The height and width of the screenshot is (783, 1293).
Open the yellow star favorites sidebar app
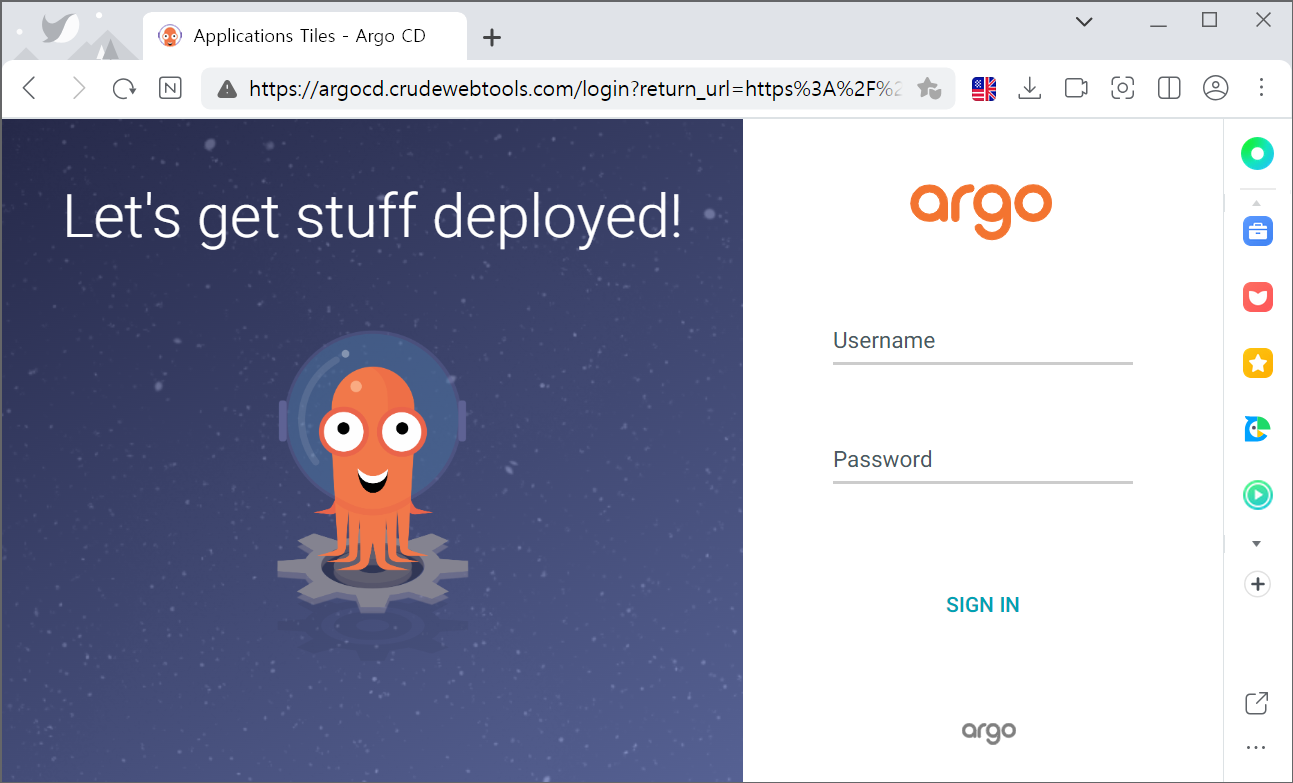(1257, 363)
